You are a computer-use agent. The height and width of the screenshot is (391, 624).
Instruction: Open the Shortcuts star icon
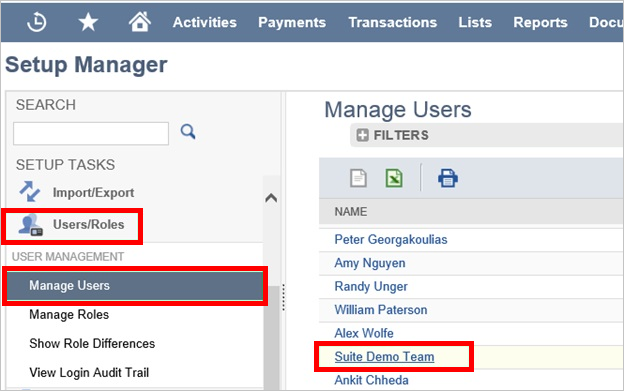[x=88, y=22]
